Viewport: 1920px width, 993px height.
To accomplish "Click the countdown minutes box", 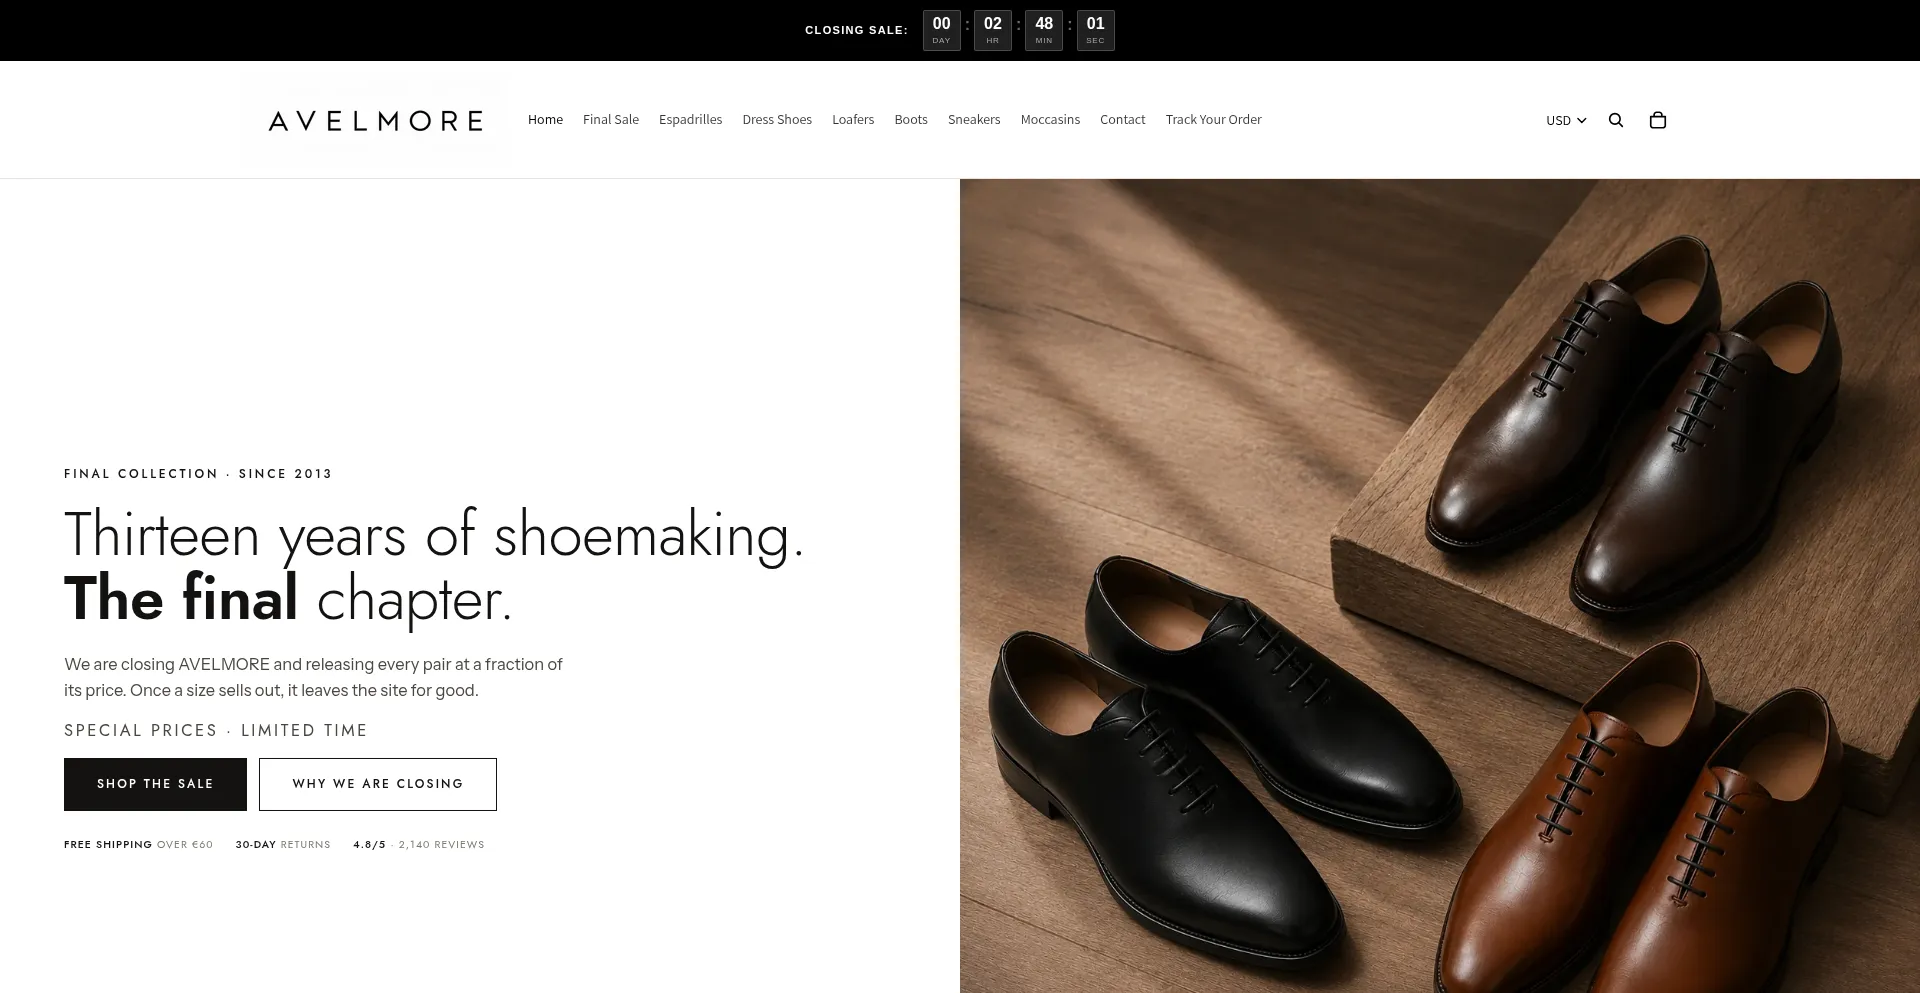I will [1044, 30].
